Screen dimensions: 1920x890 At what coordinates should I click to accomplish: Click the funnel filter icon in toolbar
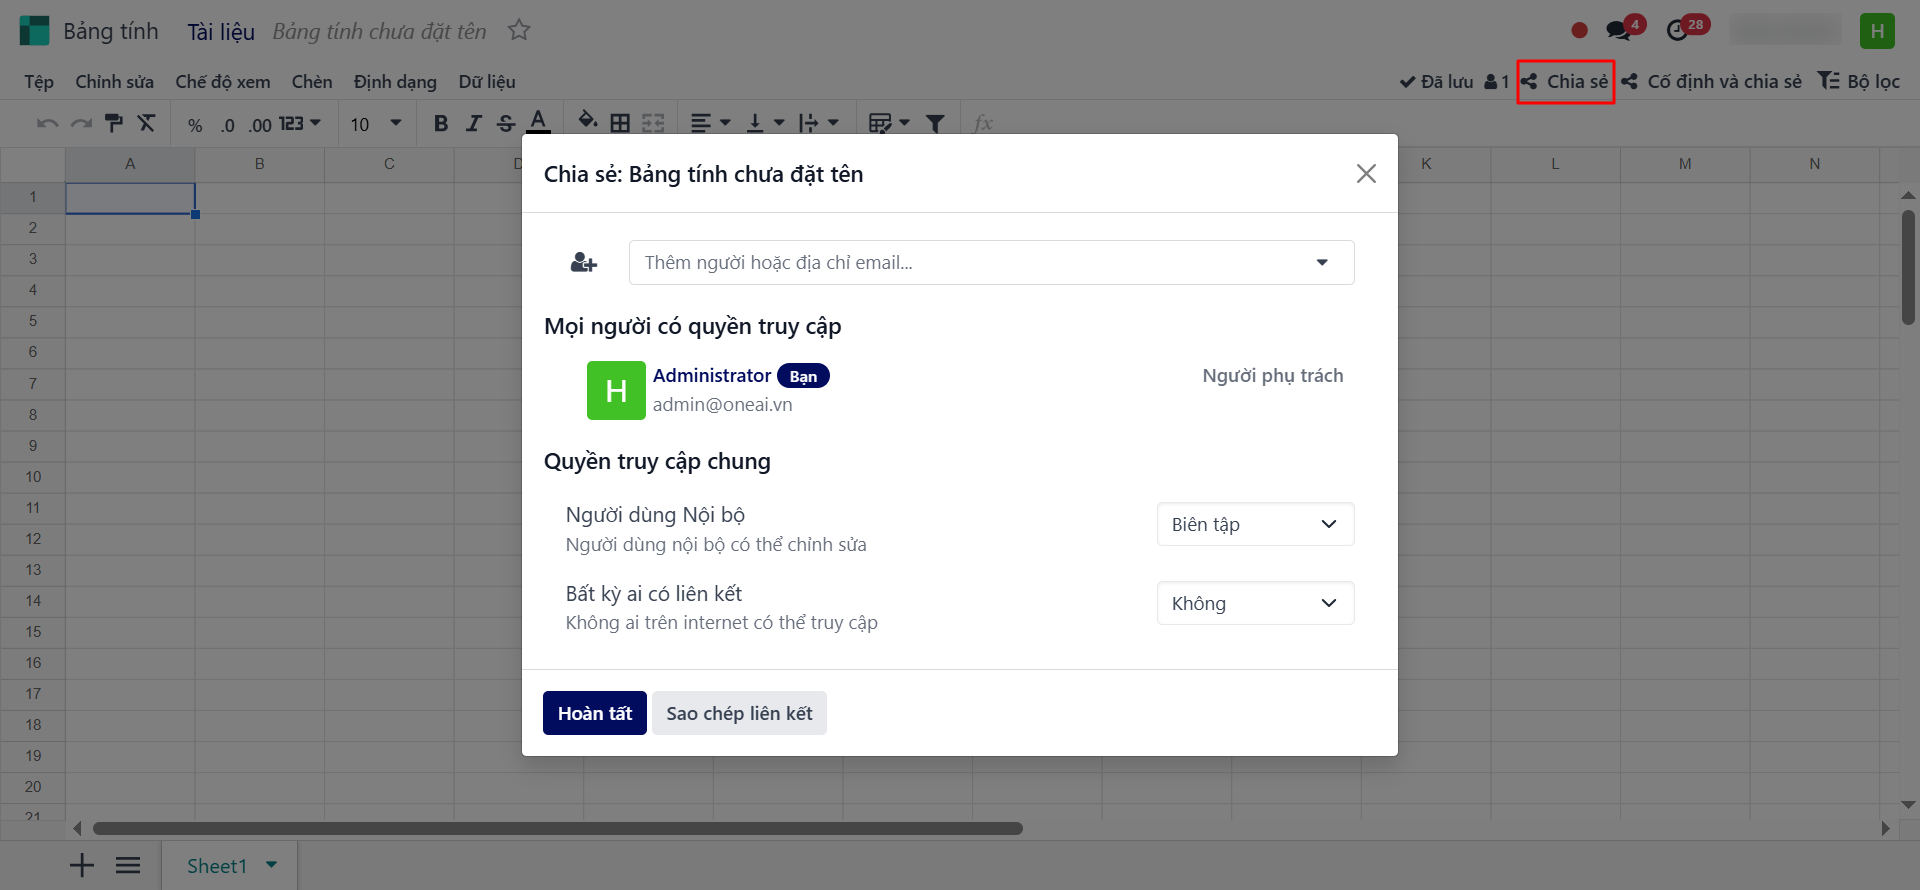pos(935,123)
